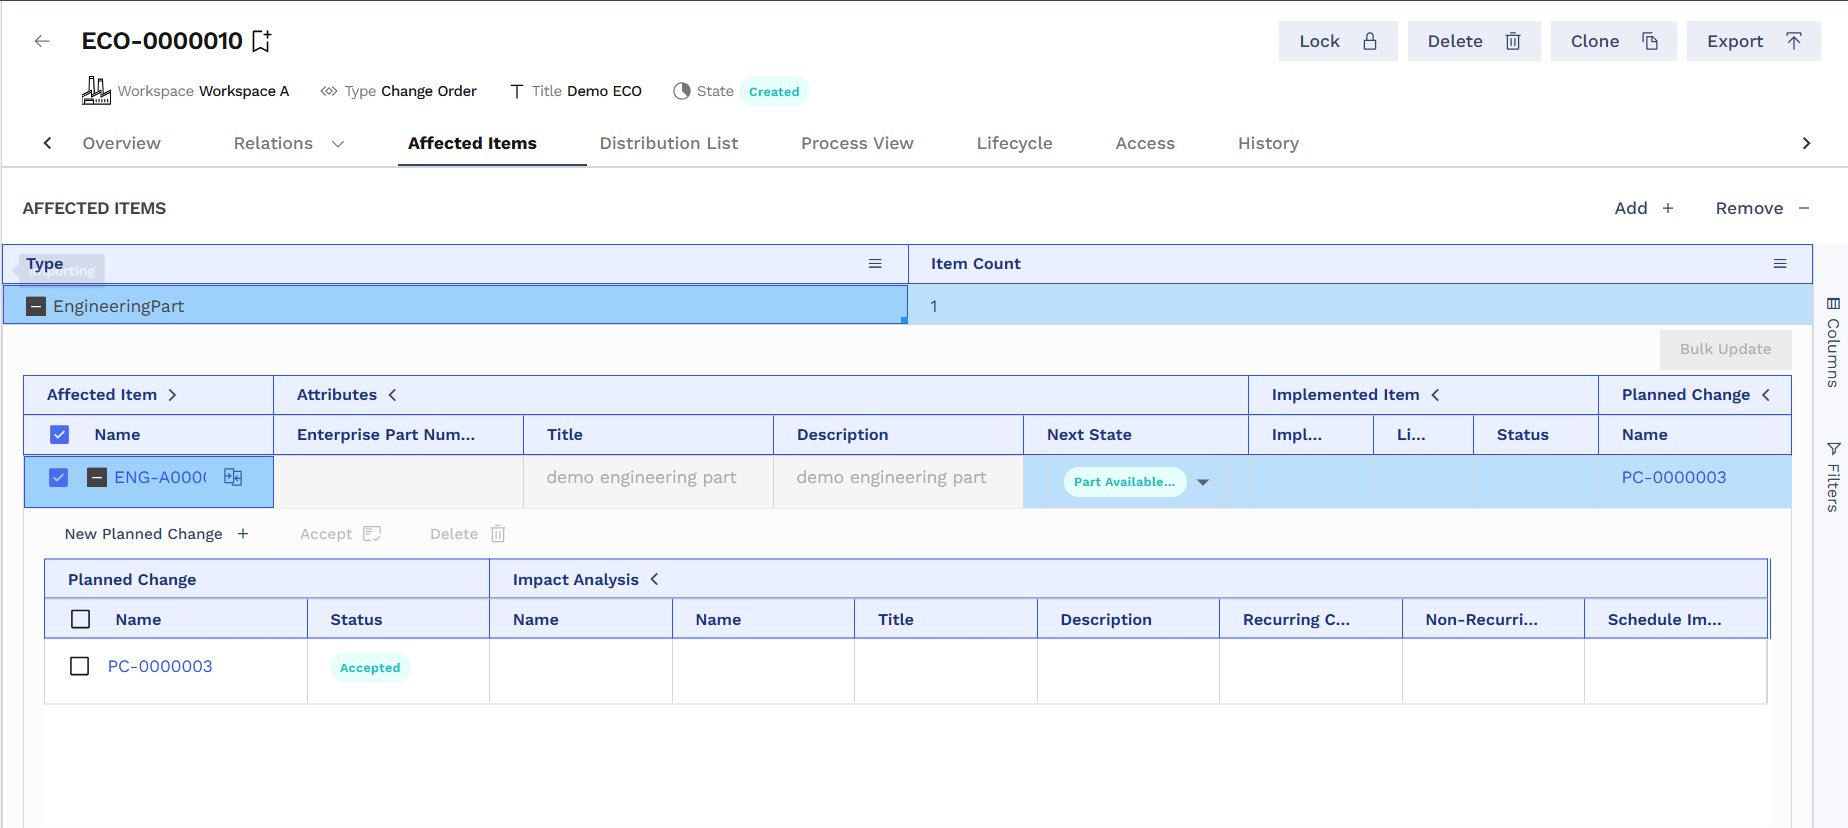Image resolution: width=1848 pixels, height=828 pixels.
Task: Click the Description column header in attributes
Action: [843, 435]
